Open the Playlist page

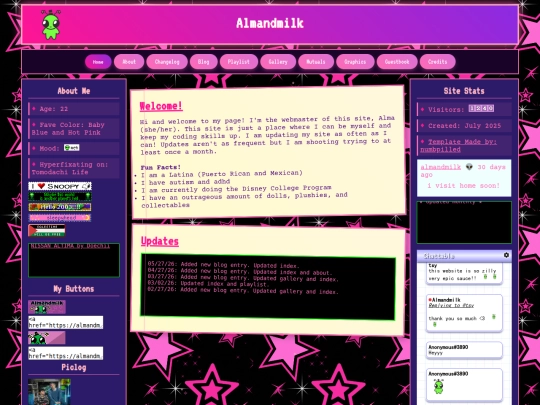239,62
